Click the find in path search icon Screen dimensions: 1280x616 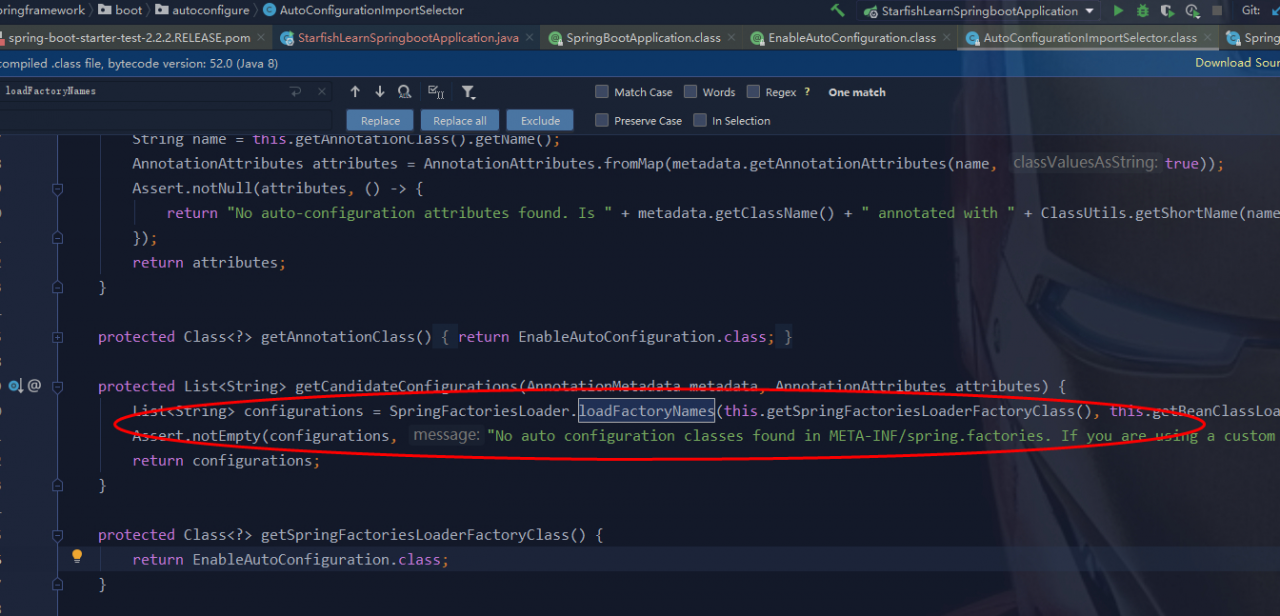(x=404, y=92)
